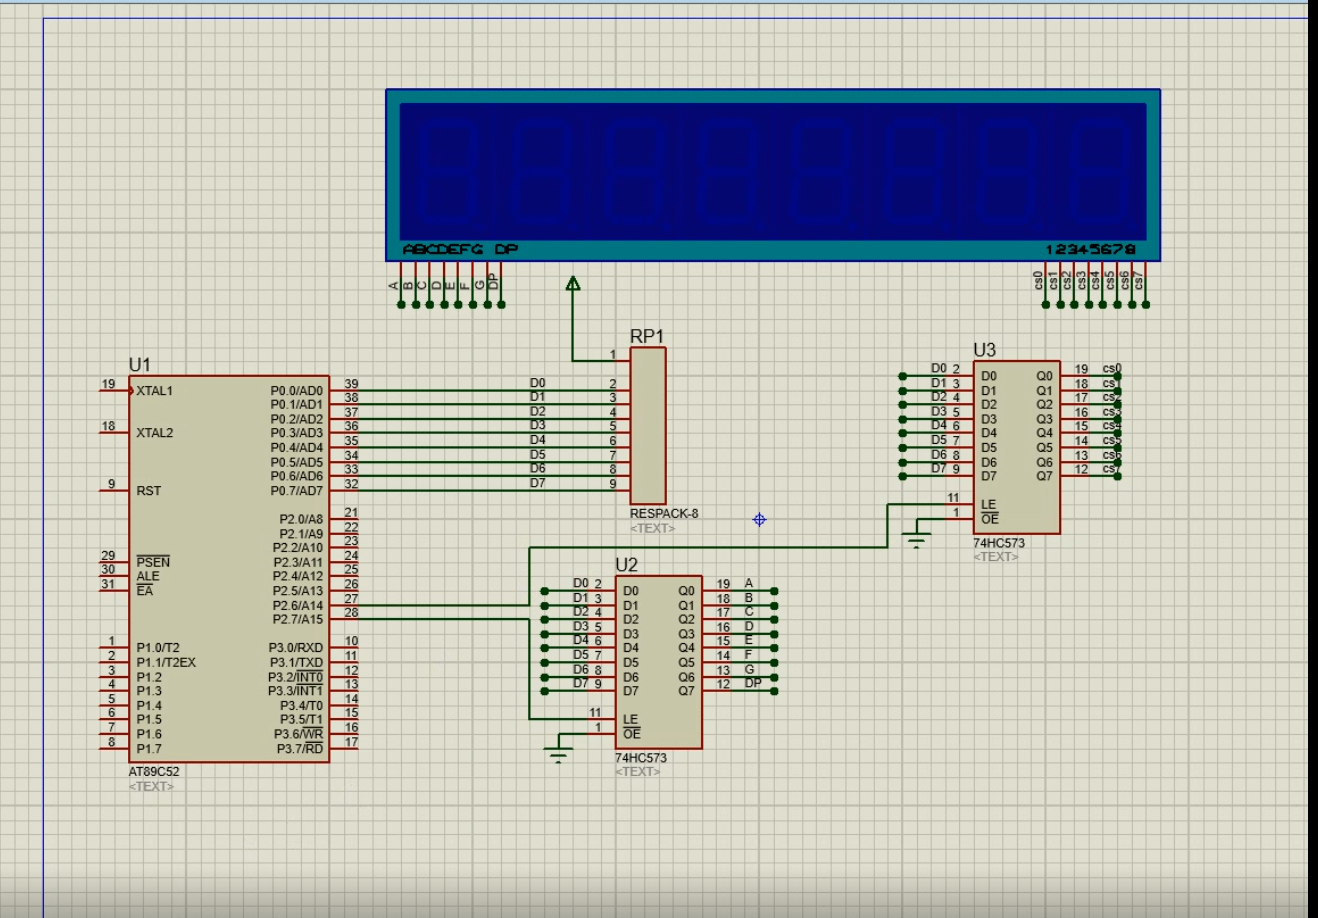Click the P1.7 pin label

(x=148, y=748)
